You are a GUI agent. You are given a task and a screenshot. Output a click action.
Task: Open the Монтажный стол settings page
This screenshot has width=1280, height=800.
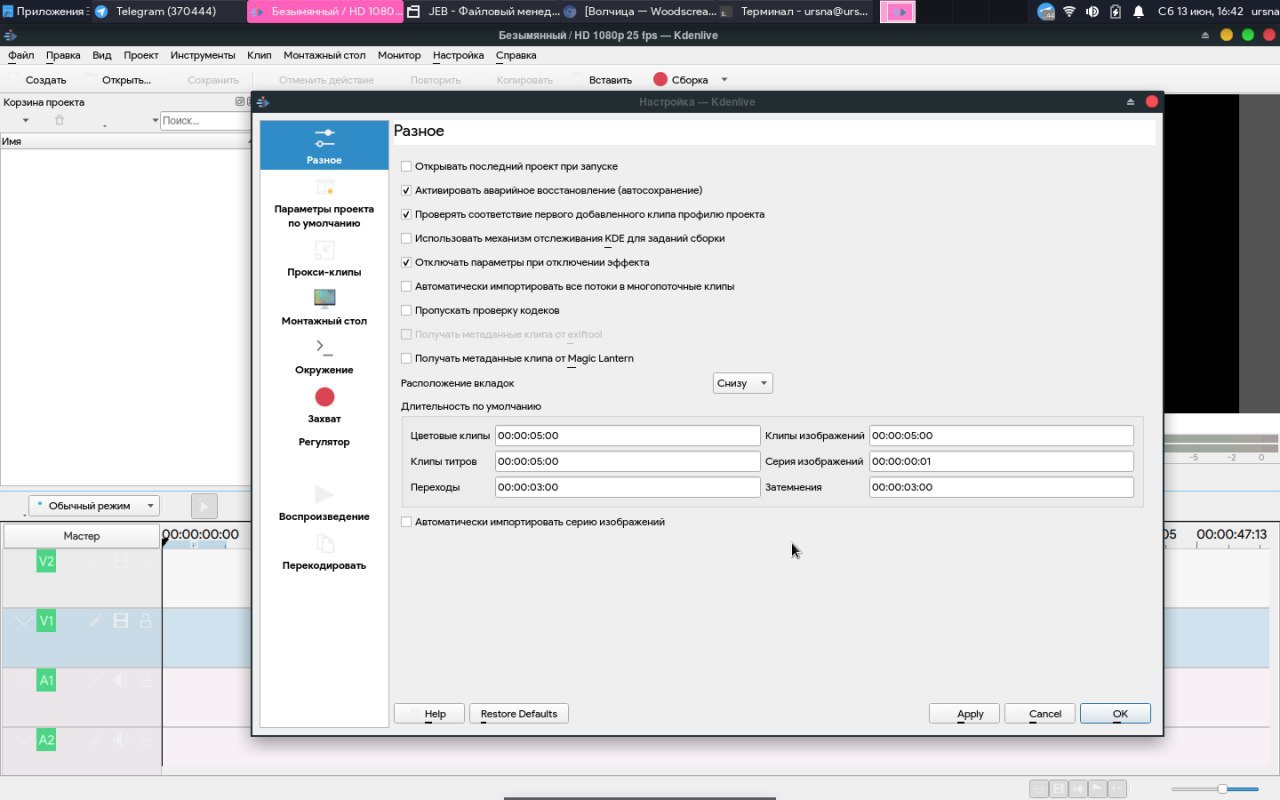coord(324,307)
